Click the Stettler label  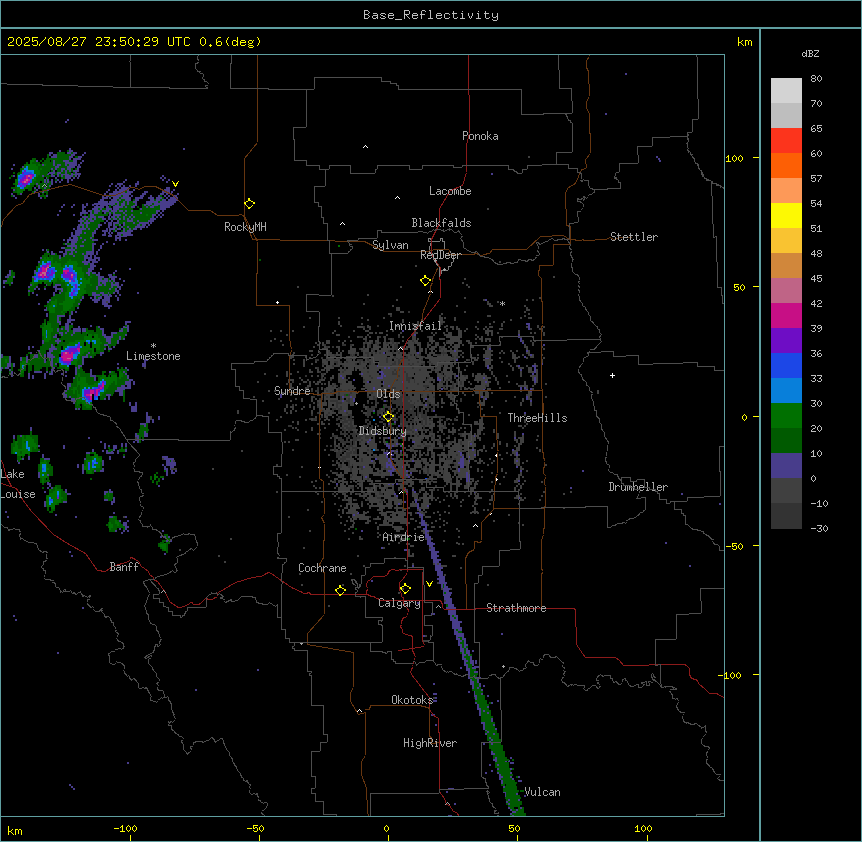[634, 237]
